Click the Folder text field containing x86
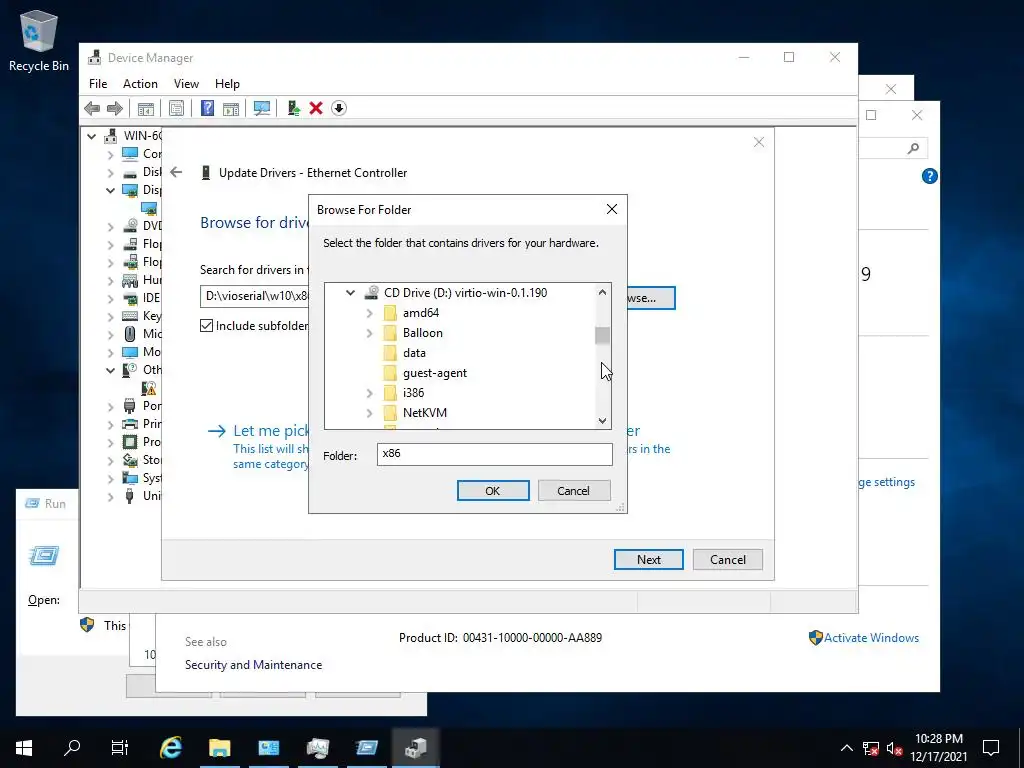 click(x=494, y=454)
